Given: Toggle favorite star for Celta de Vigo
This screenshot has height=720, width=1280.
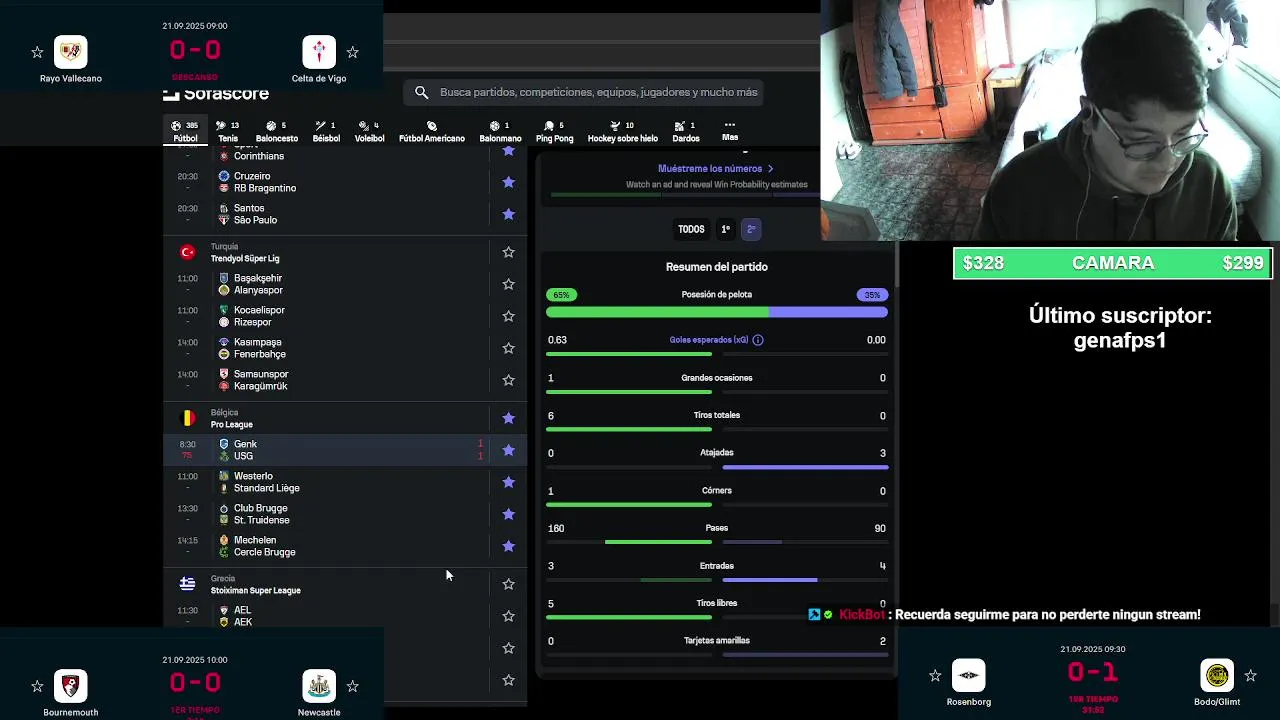Looking at the screenshot, I should (x=352, y=52).
